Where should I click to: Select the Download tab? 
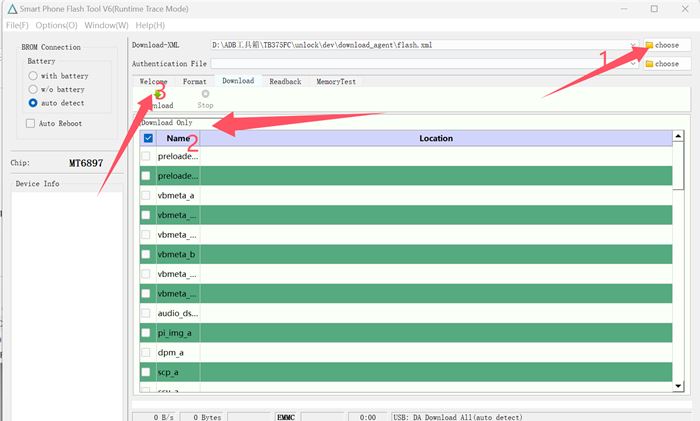[238, 80]
